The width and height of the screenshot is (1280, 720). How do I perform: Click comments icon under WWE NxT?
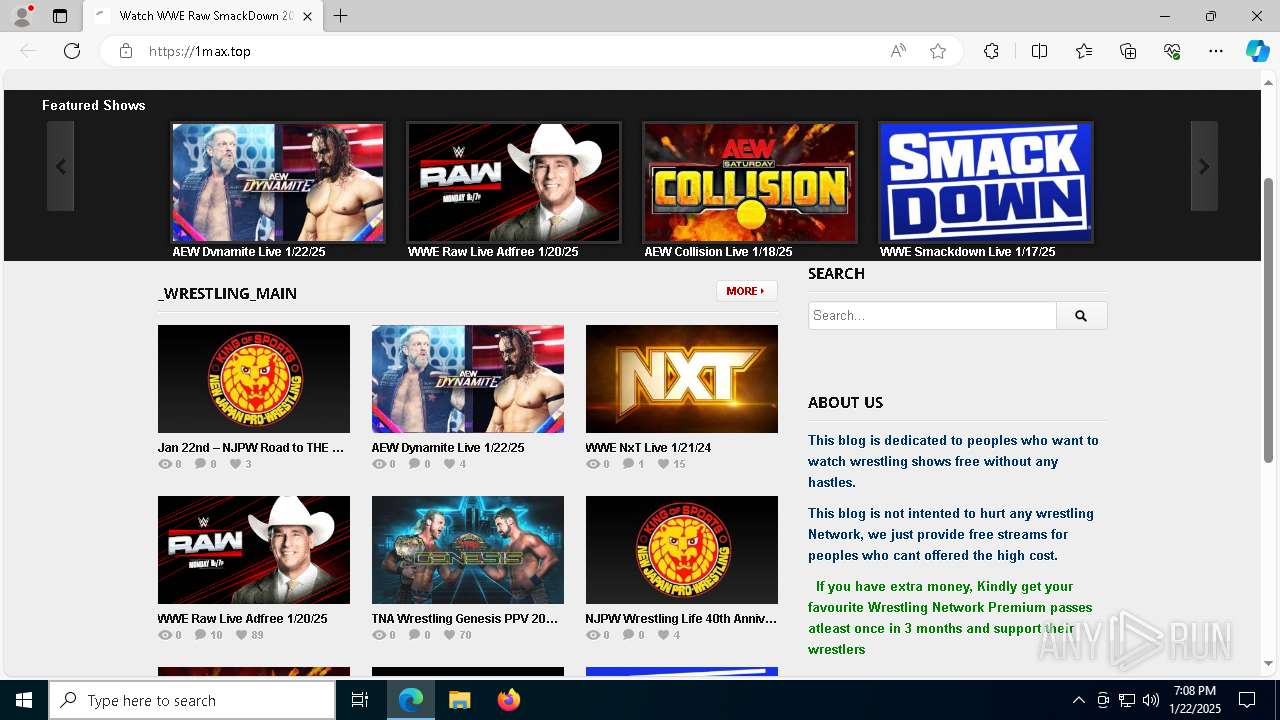628,464
